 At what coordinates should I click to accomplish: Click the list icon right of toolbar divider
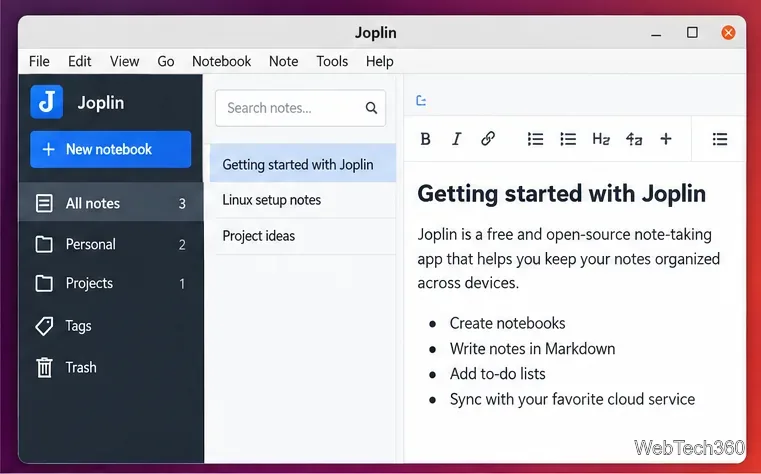point(720,139)
